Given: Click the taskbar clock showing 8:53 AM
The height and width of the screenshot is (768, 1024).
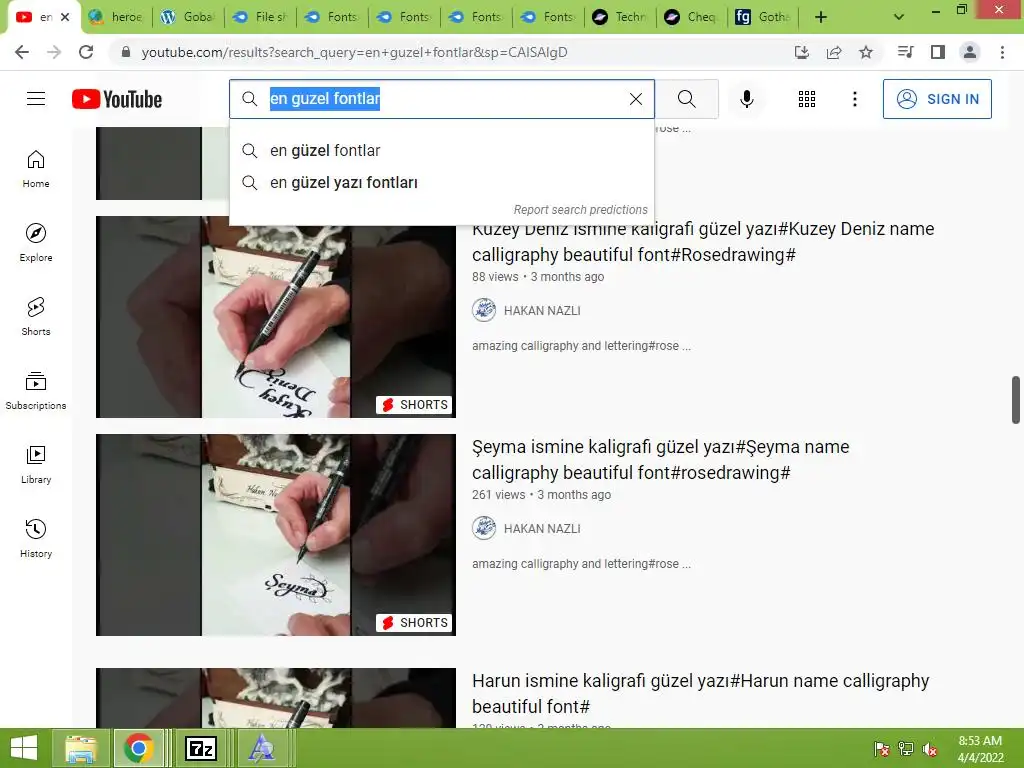Looking at the screenshot, I should 980,749.
